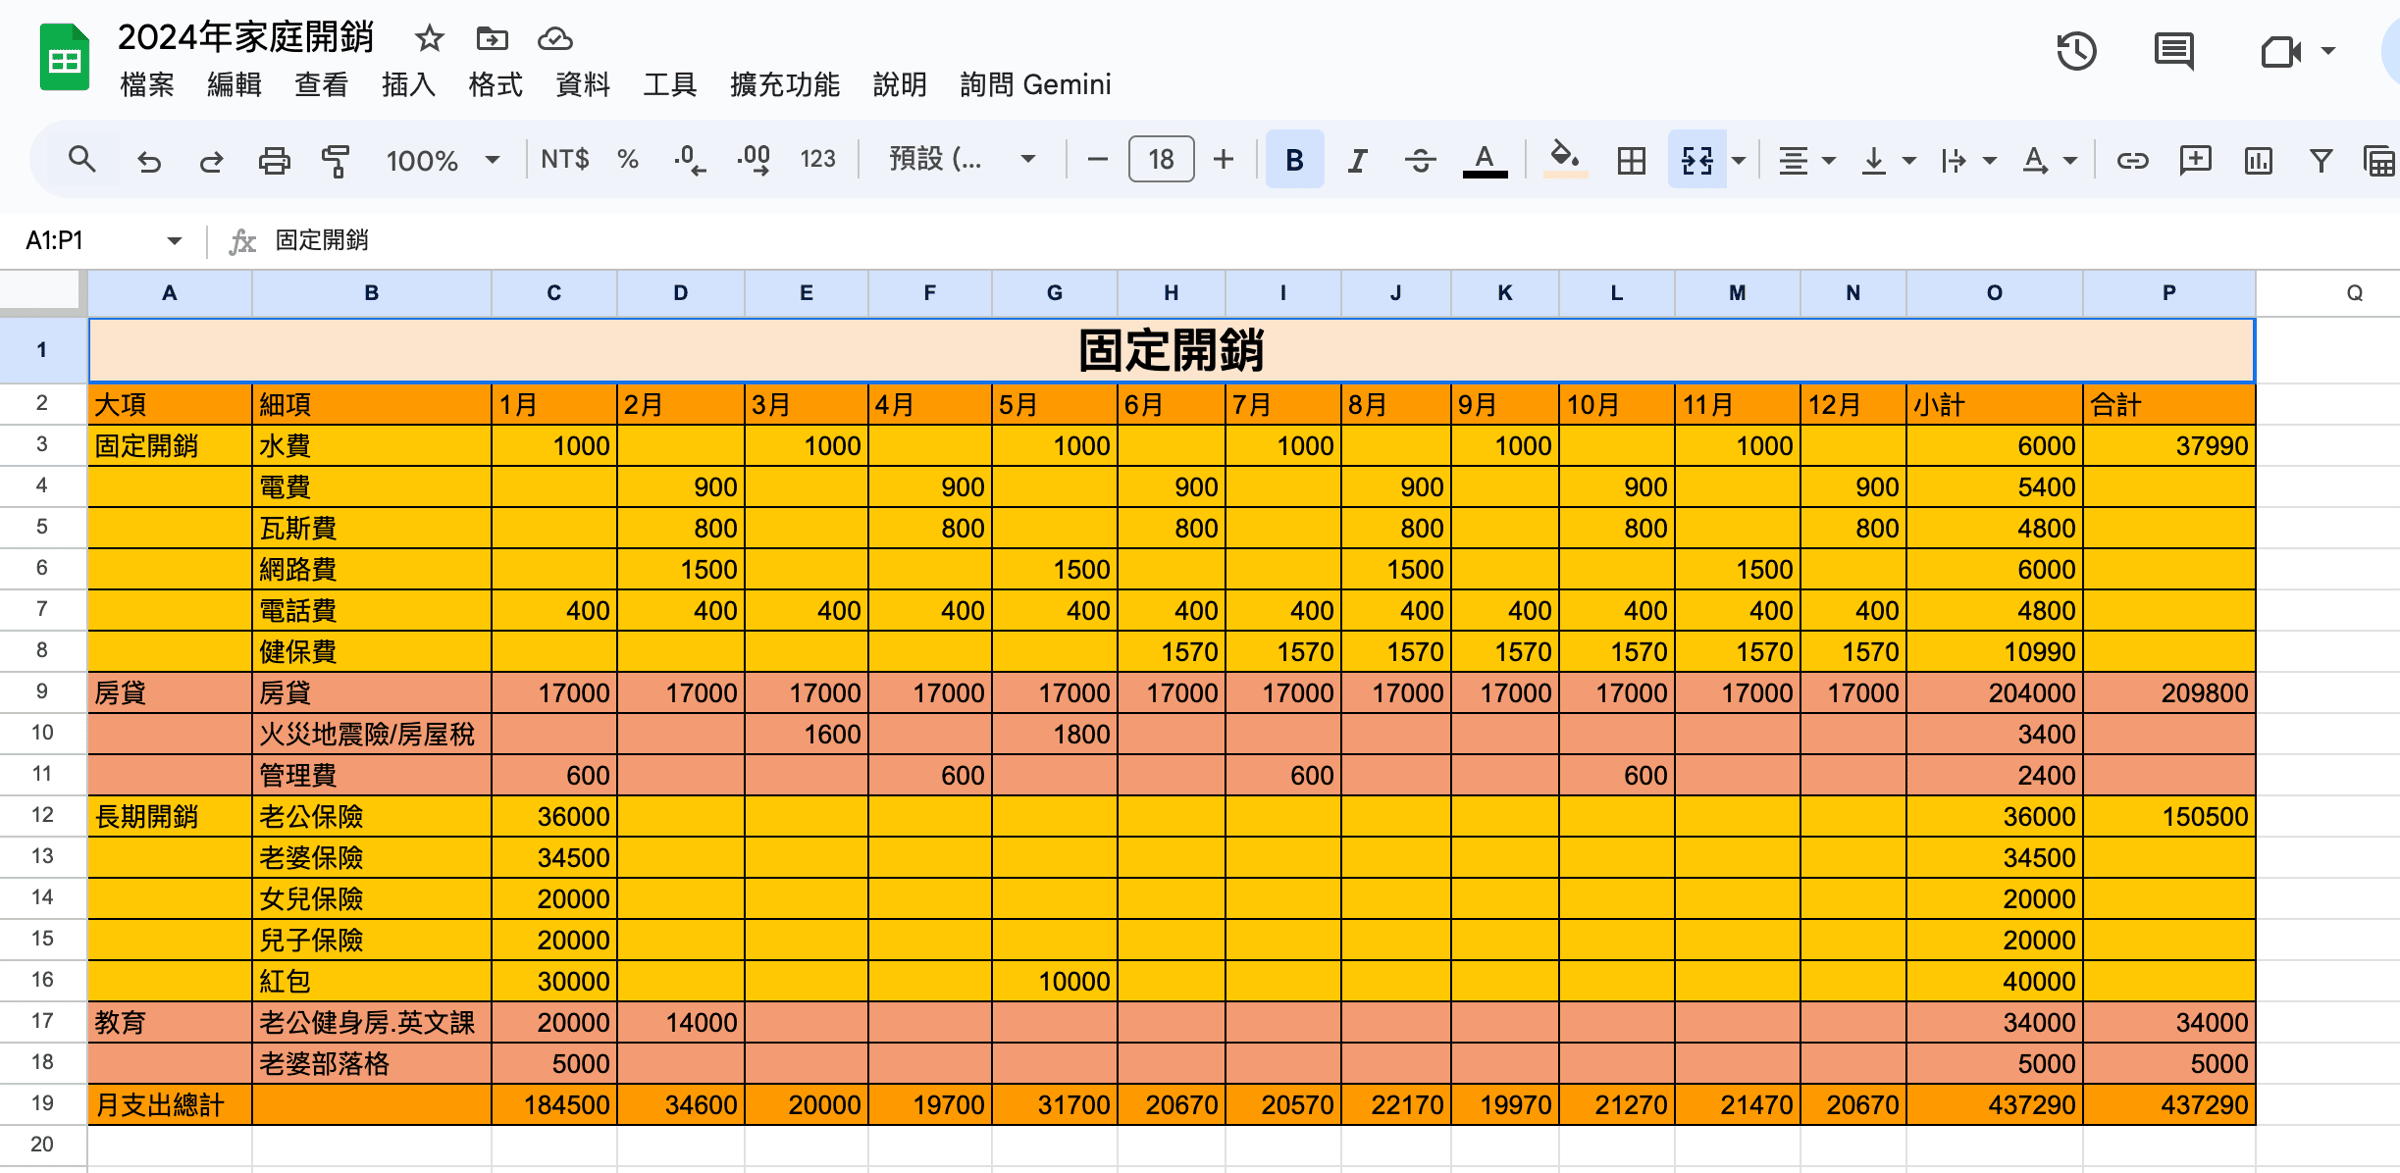Open the 資料 menu
This screenshot has height=1173, width=2400.
582,85
